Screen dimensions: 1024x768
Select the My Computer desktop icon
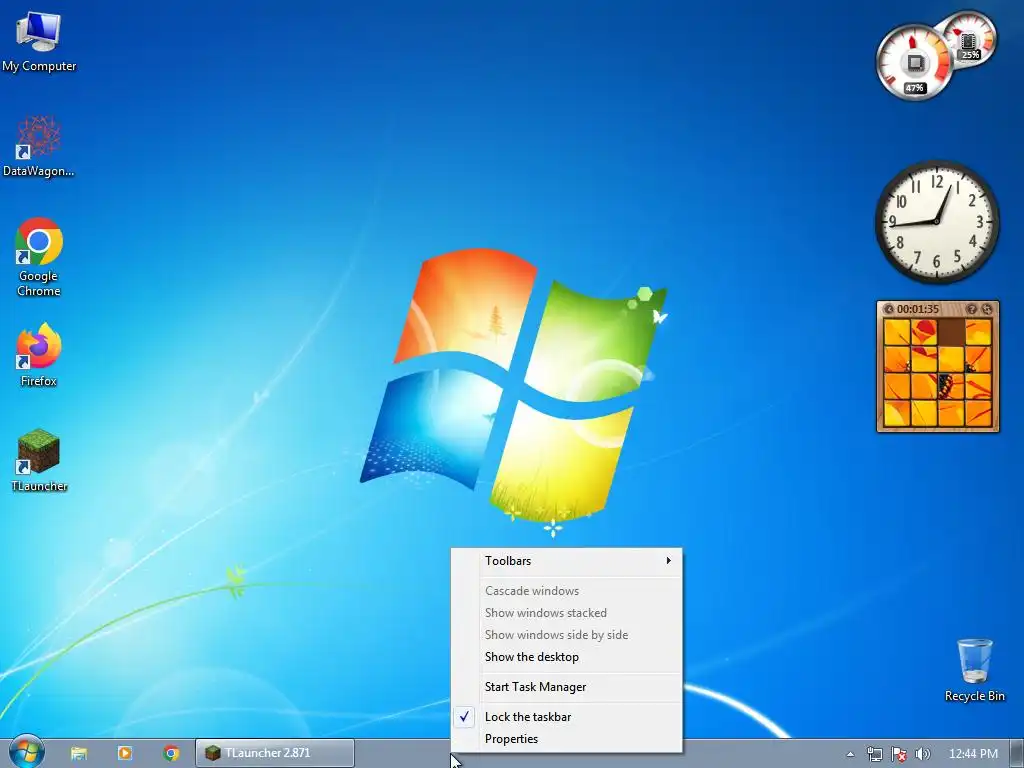pos(39,42)
